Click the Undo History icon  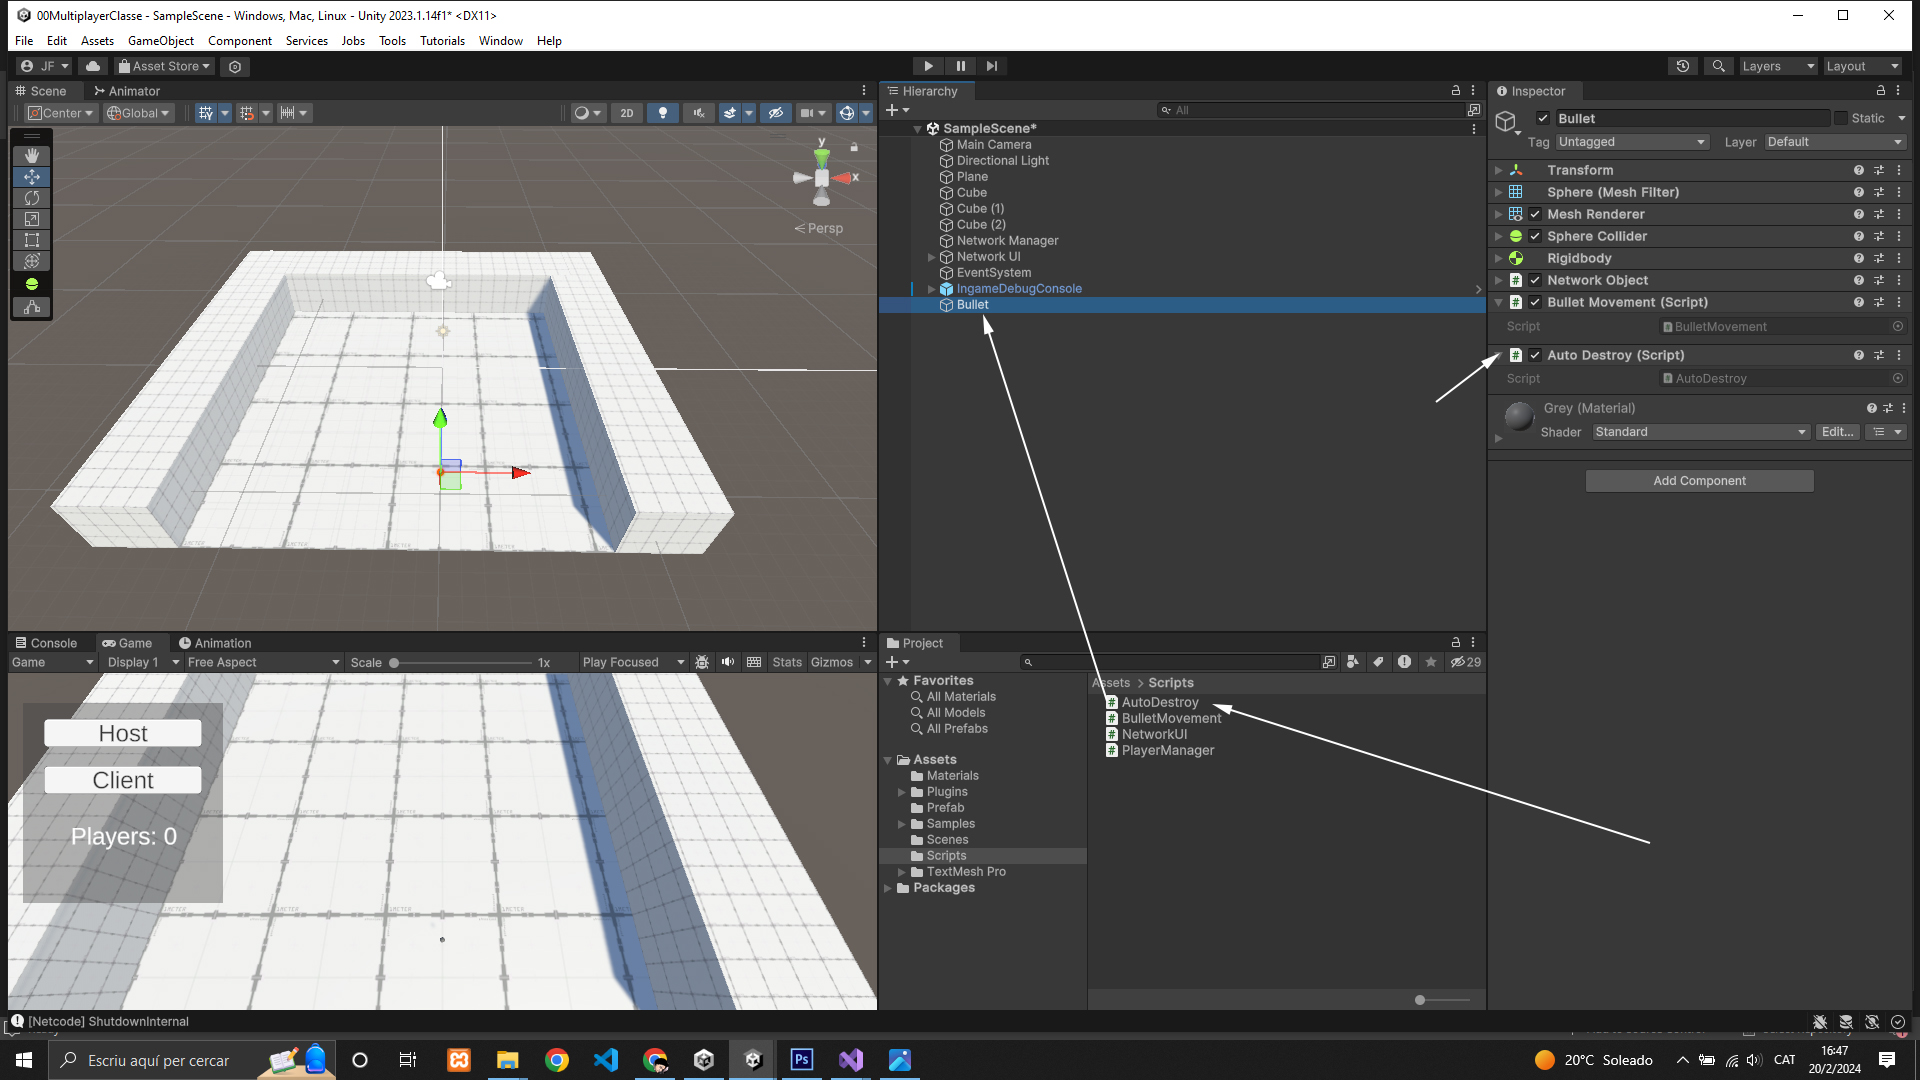pos(1683,66)
